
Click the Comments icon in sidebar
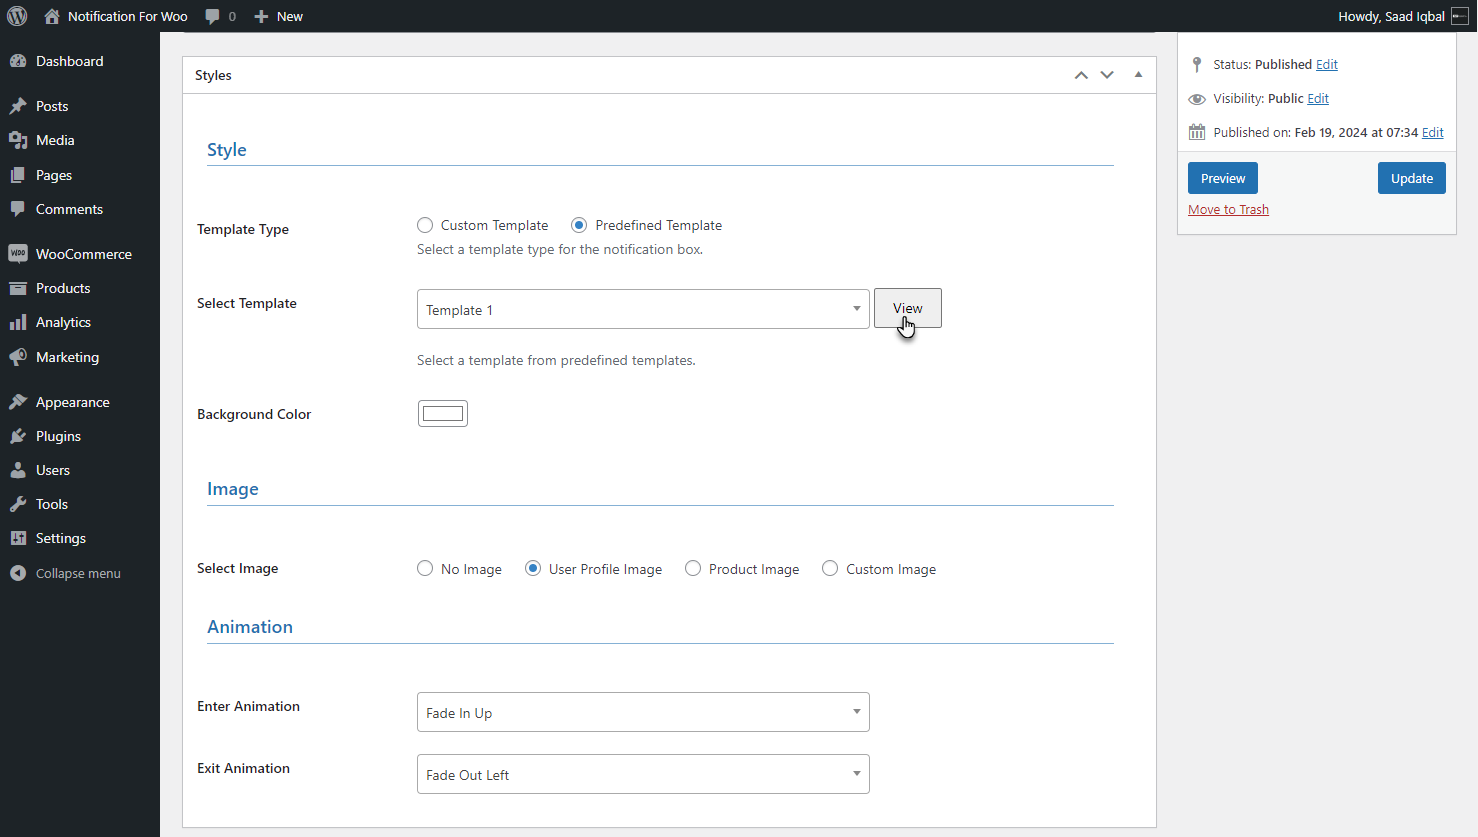tap(18, 209)
